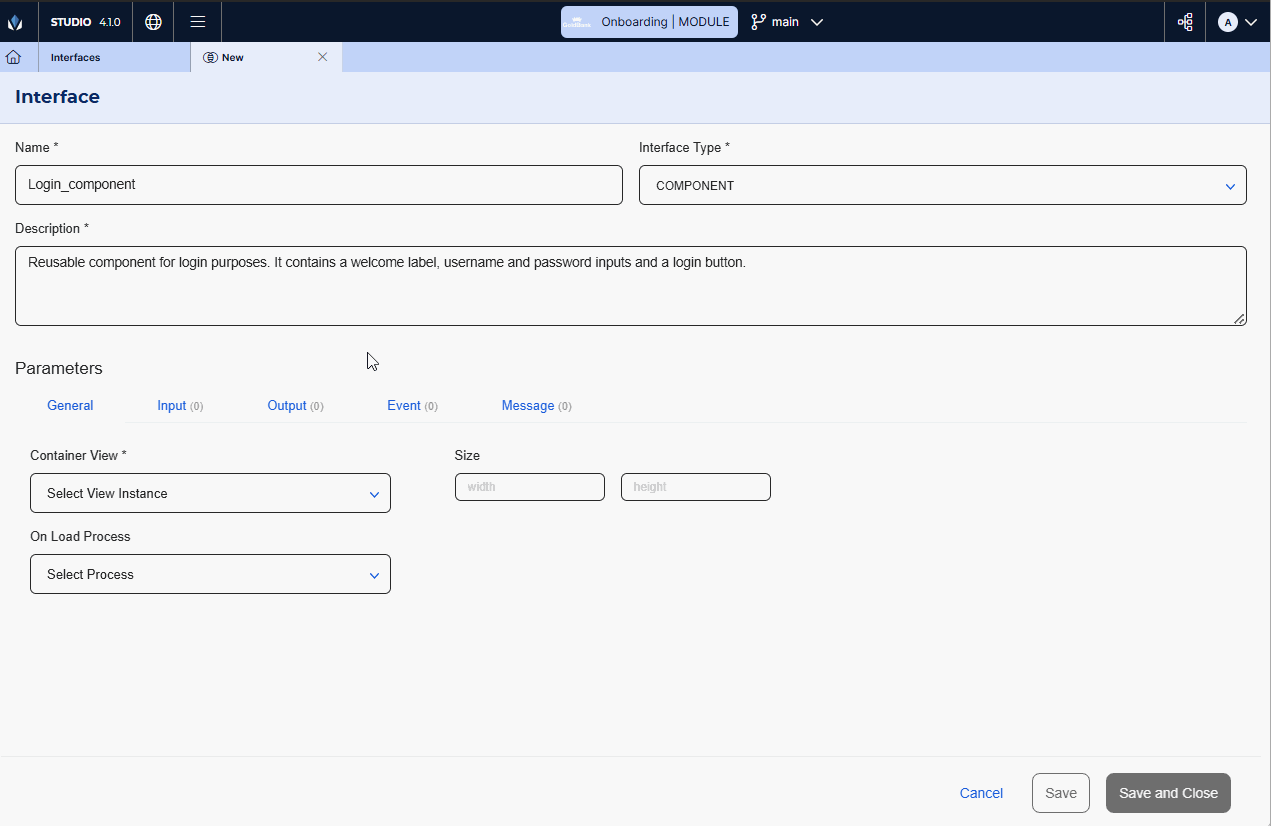The height and width of the screenshot is (826, 1271).
Task: Switch to the Output parameters tab
Action: tap(294, 406)
